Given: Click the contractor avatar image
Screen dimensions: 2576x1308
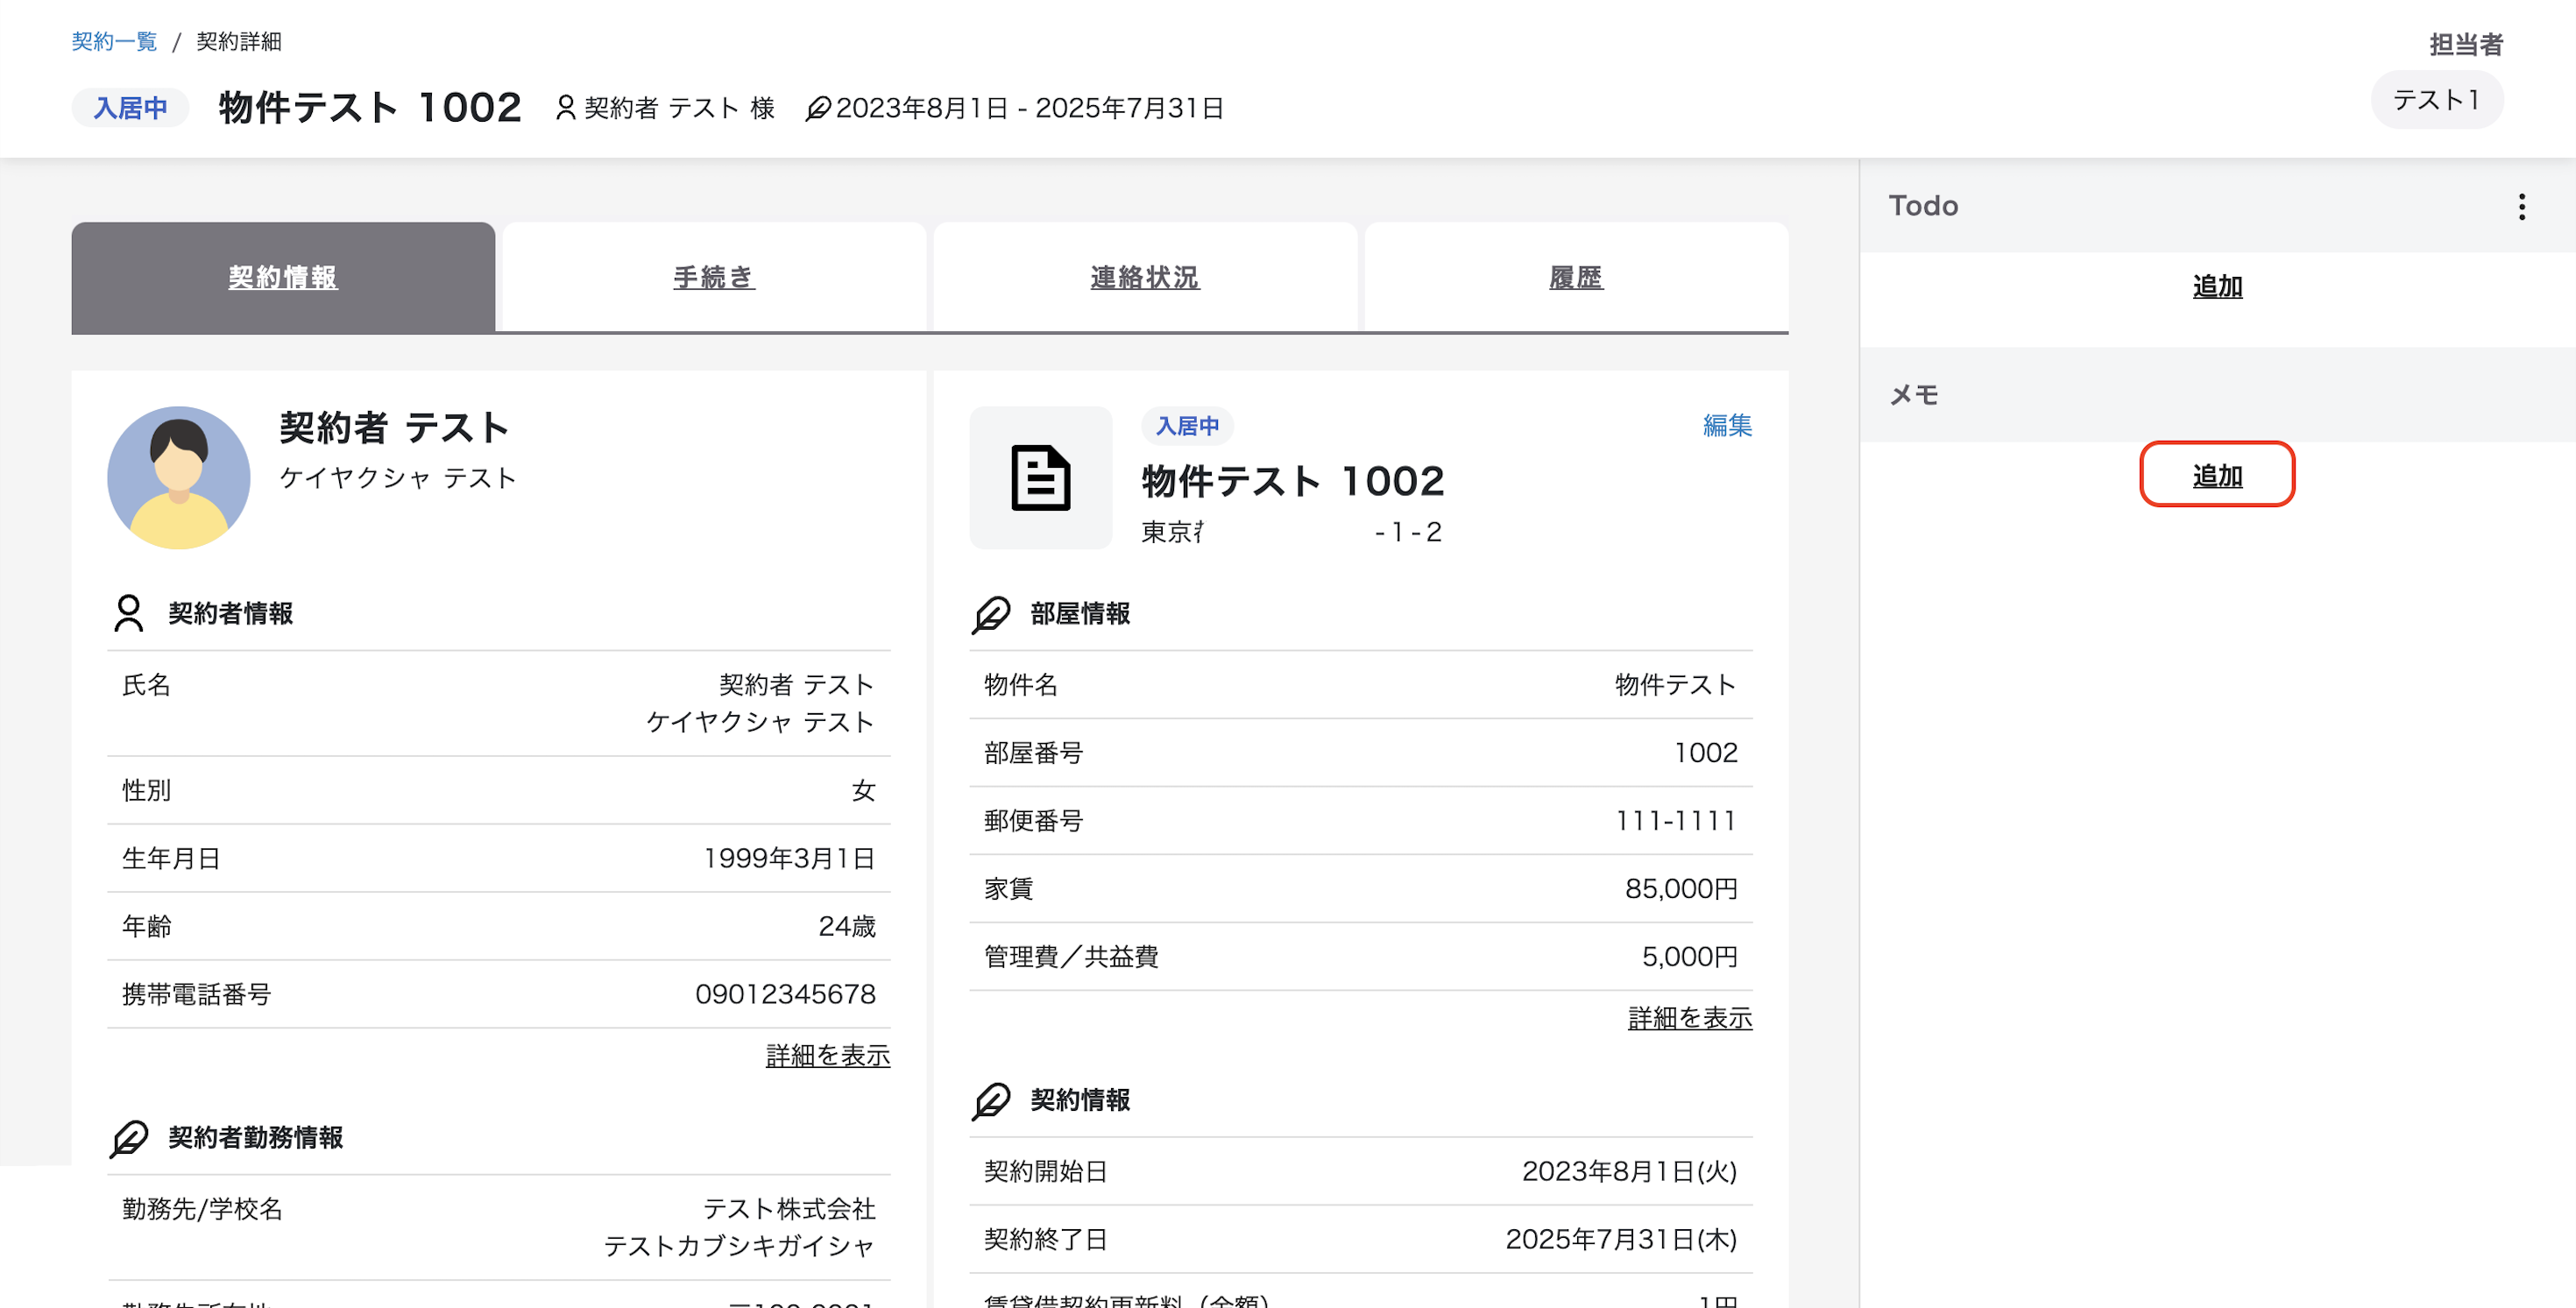Looking at the screenshot, I should pyautogui.click(x=179, y=477).
